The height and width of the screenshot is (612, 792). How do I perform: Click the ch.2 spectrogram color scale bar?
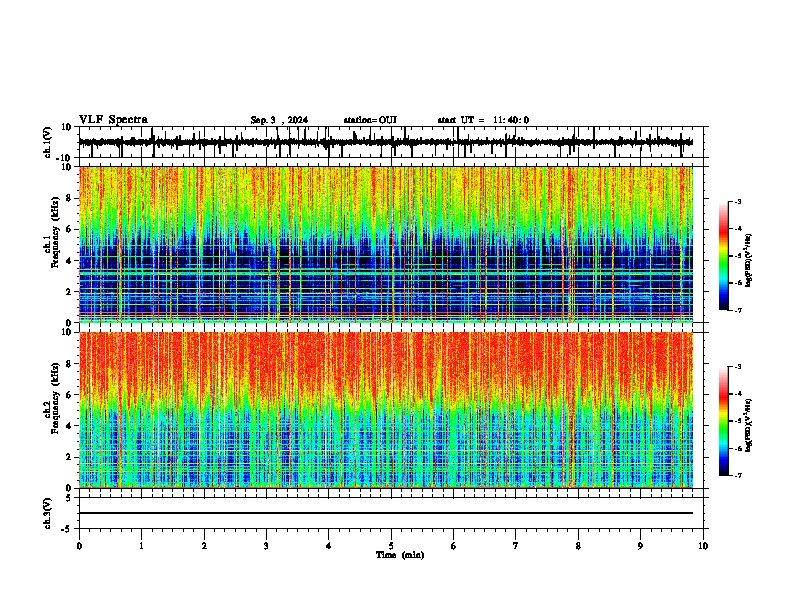click(x=724, y=421)
